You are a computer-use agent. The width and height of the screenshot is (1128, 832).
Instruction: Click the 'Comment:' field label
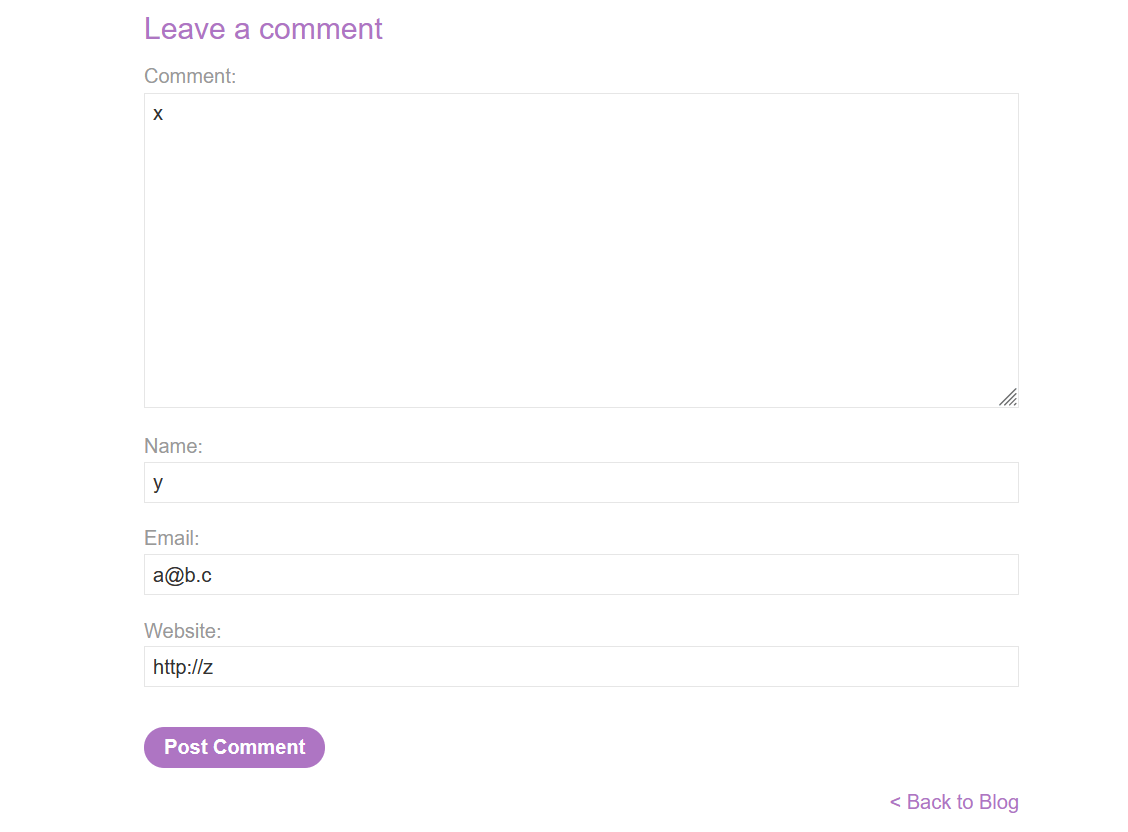[190, 76]
